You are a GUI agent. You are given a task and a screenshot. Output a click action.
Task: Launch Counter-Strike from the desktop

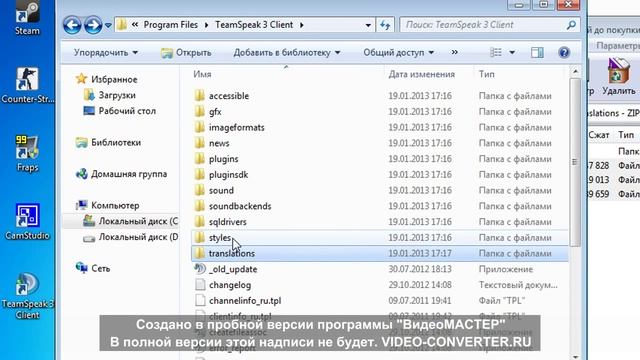(27, 85)
